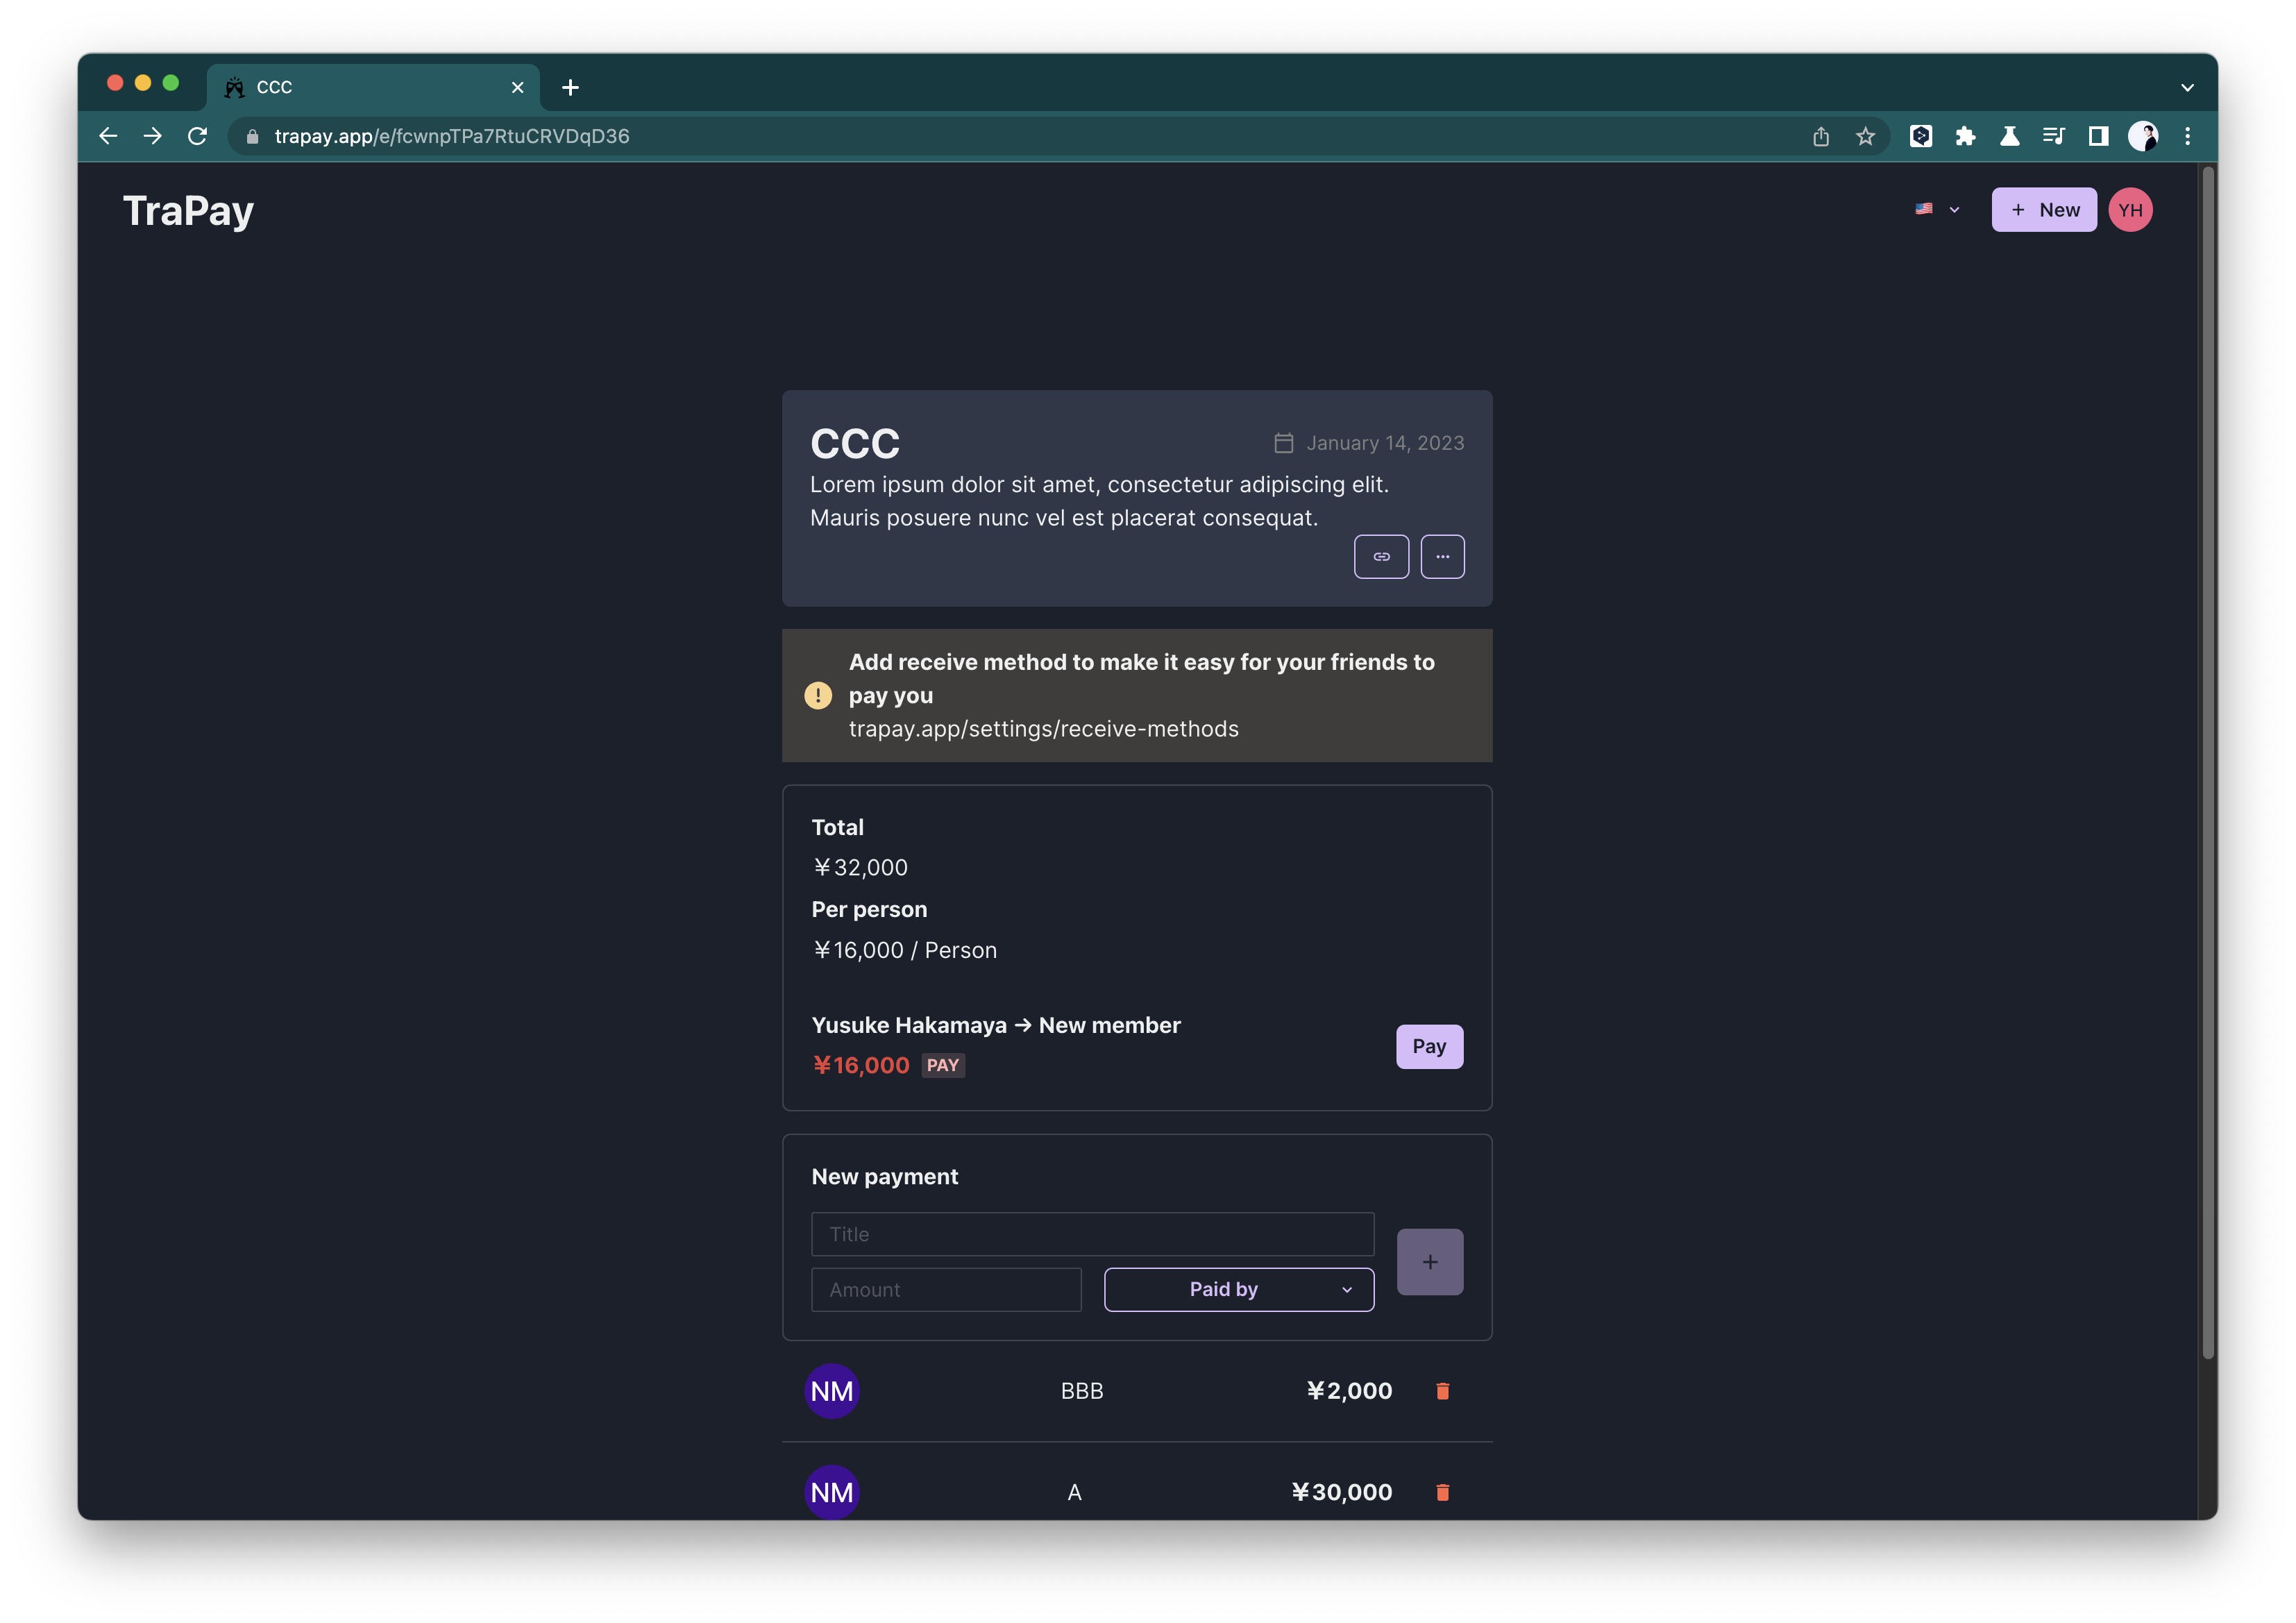Focus the Amount input field
Image resolution: width=2296 pixels, height=1623 pixels.
point(946,1290)
